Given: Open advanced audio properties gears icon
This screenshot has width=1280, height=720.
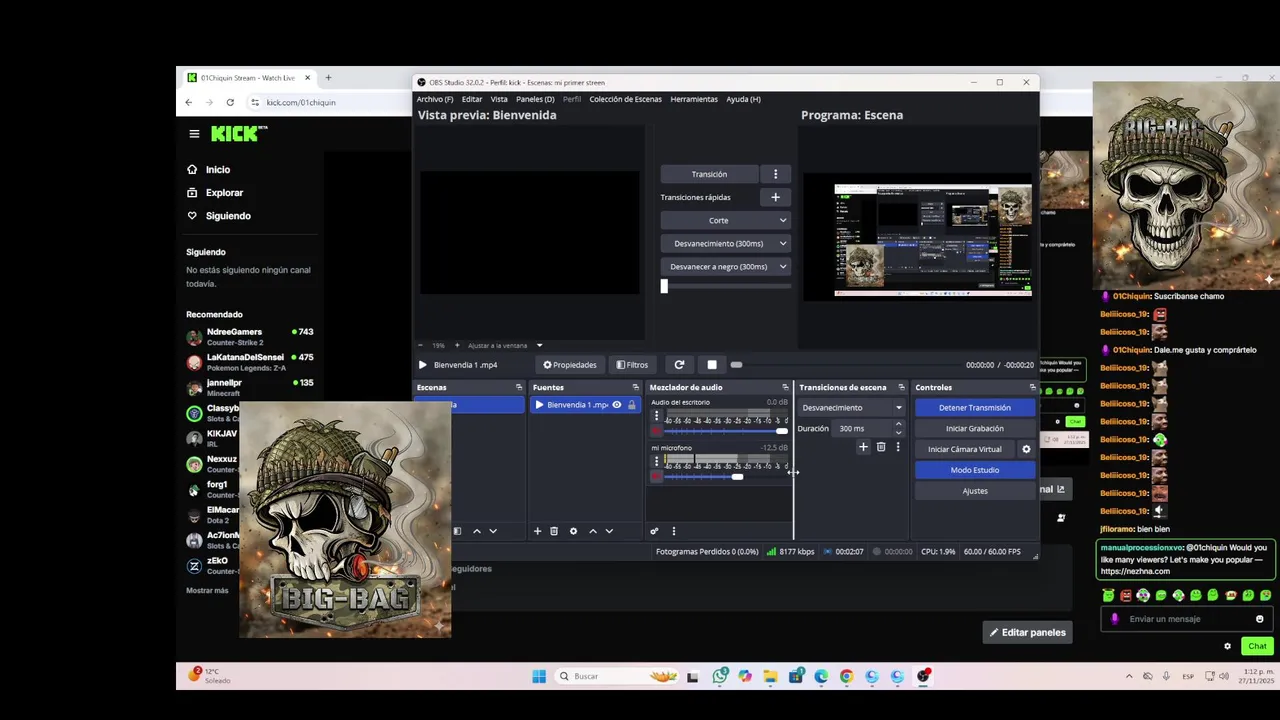Looking at the screenshot, I should pos(654,531).
